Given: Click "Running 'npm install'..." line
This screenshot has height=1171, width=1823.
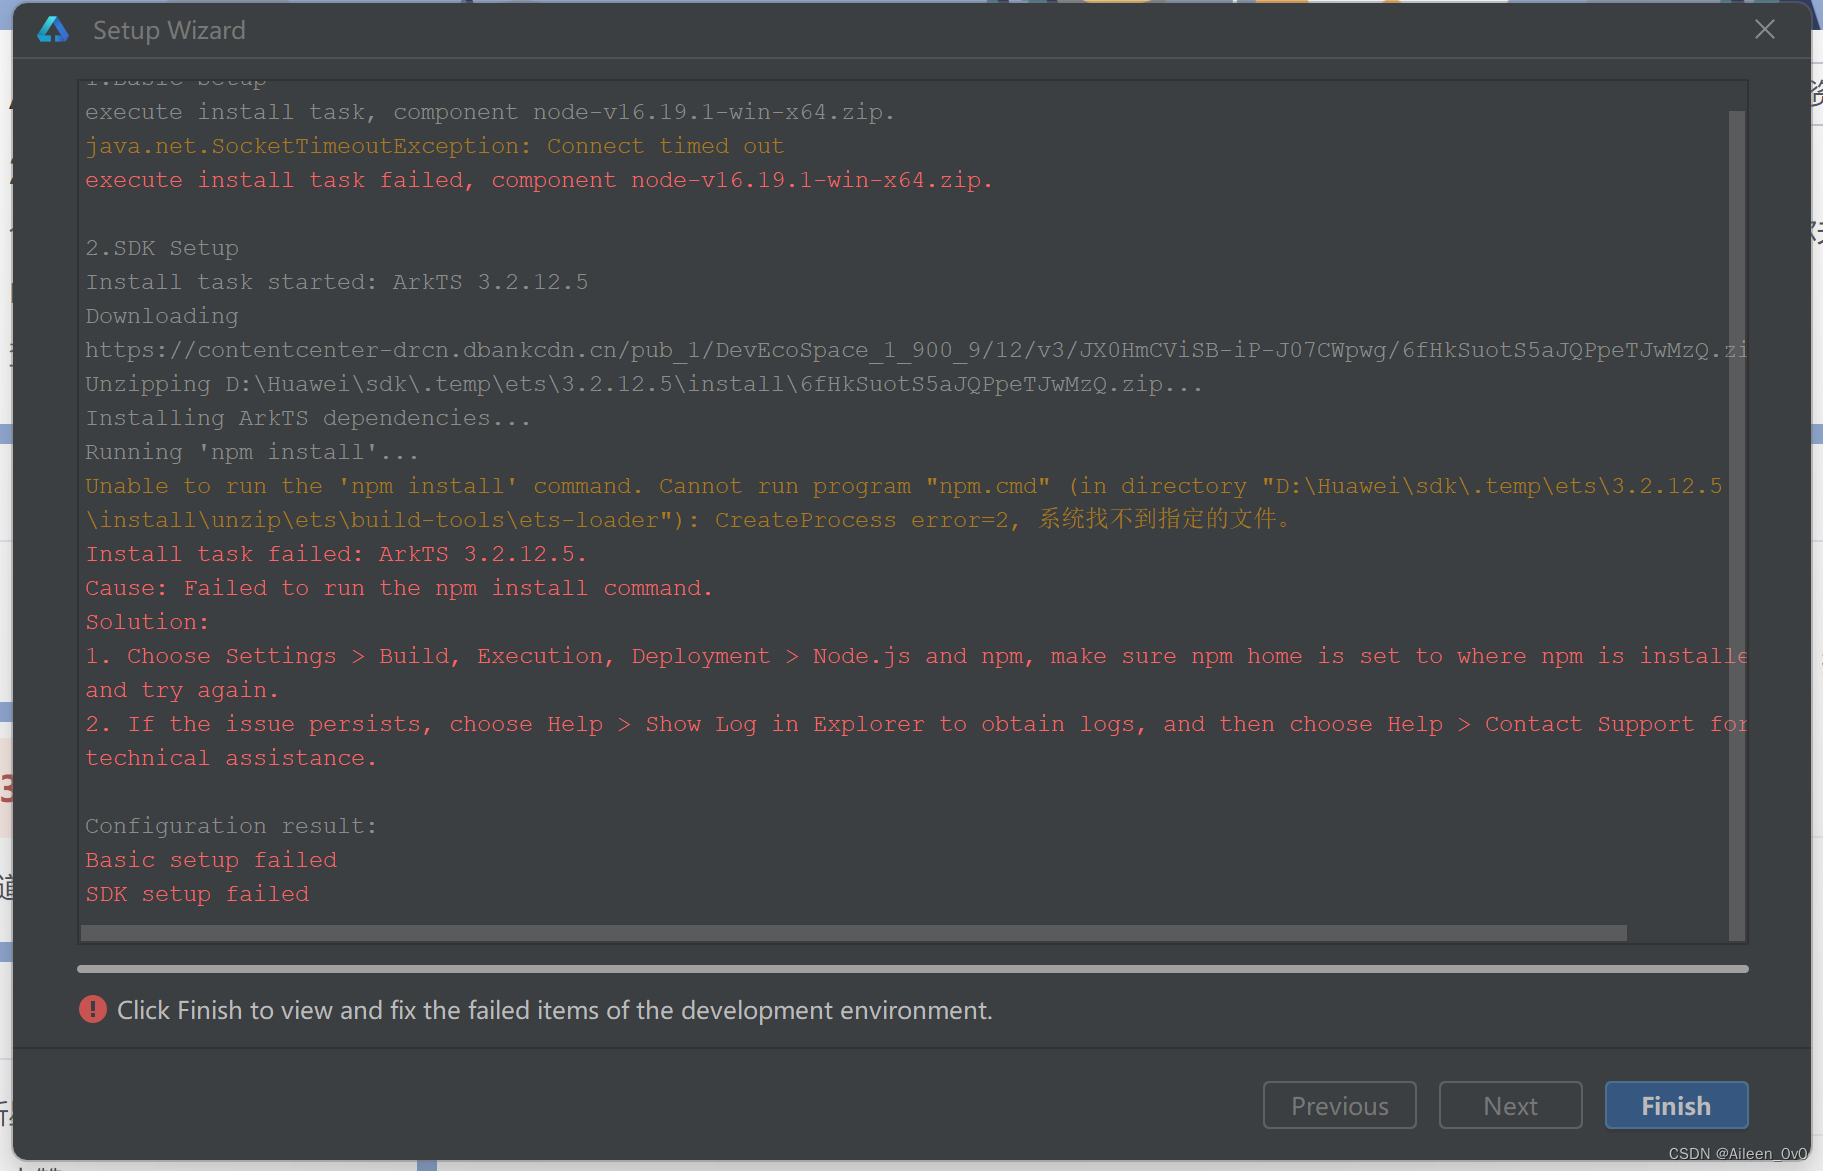Looking at the screenshot, I should point(252,452).
